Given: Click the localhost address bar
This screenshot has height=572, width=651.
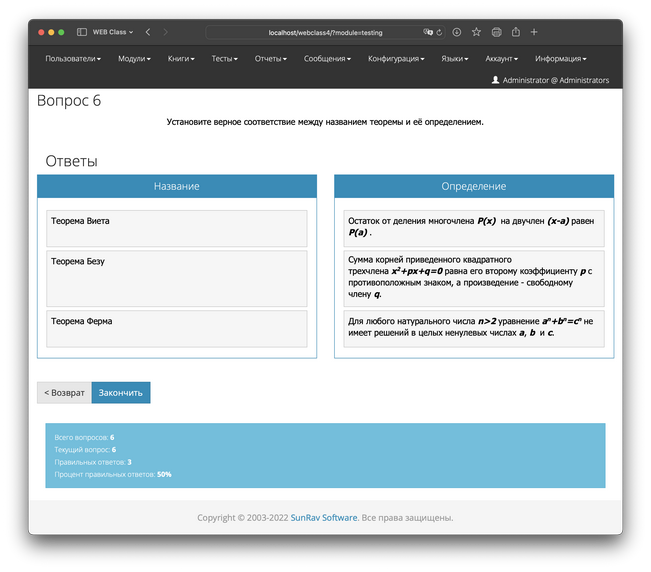Looking at the screenshot, I should click(x=325, y=32).
